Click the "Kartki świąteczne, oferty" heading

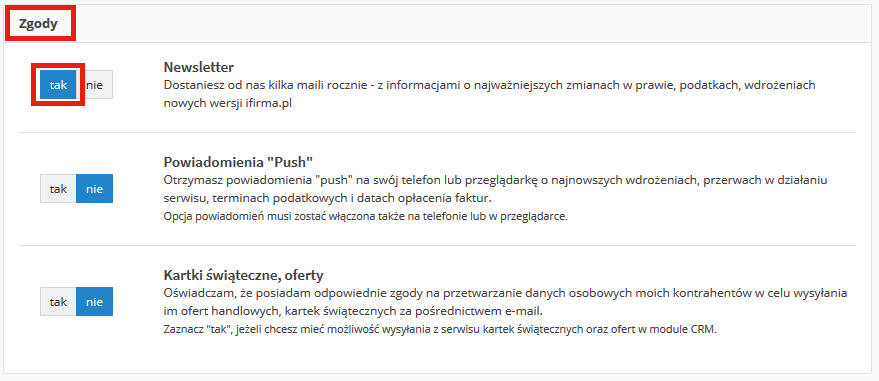[244, 276]
